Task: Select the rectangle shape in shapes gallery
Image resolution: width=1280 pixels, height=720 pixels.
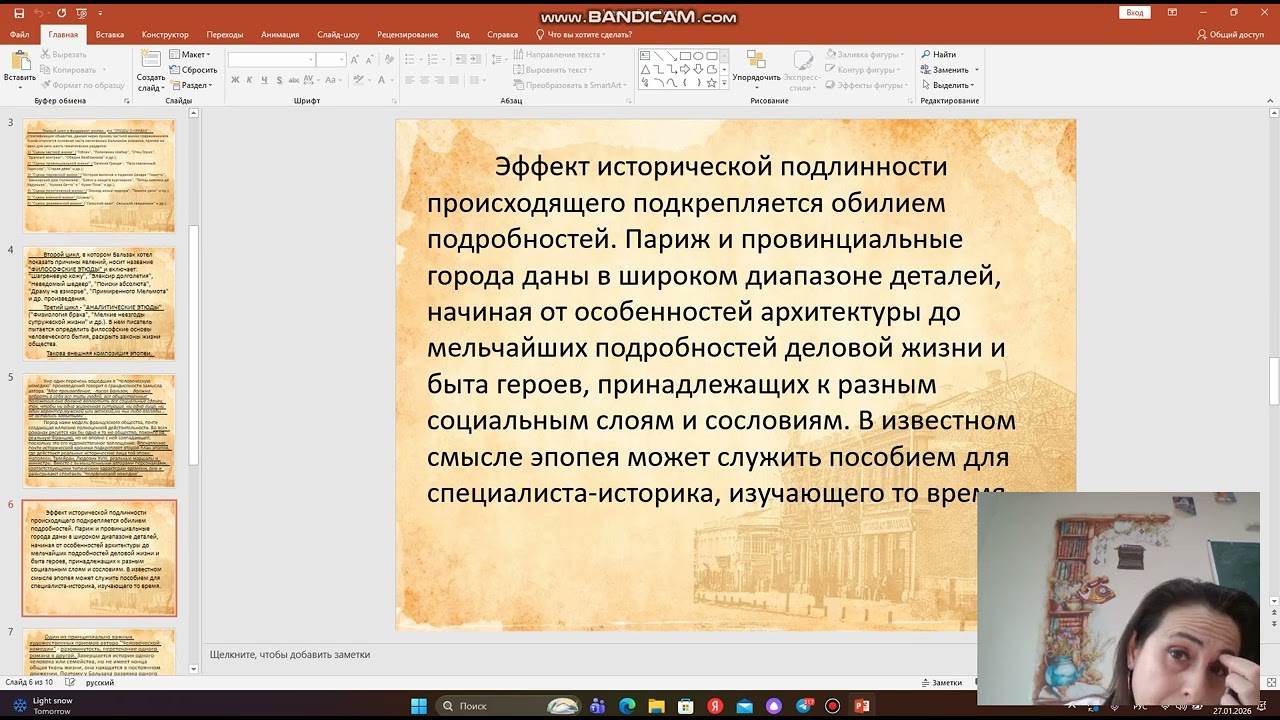Action: pos(685,56)
